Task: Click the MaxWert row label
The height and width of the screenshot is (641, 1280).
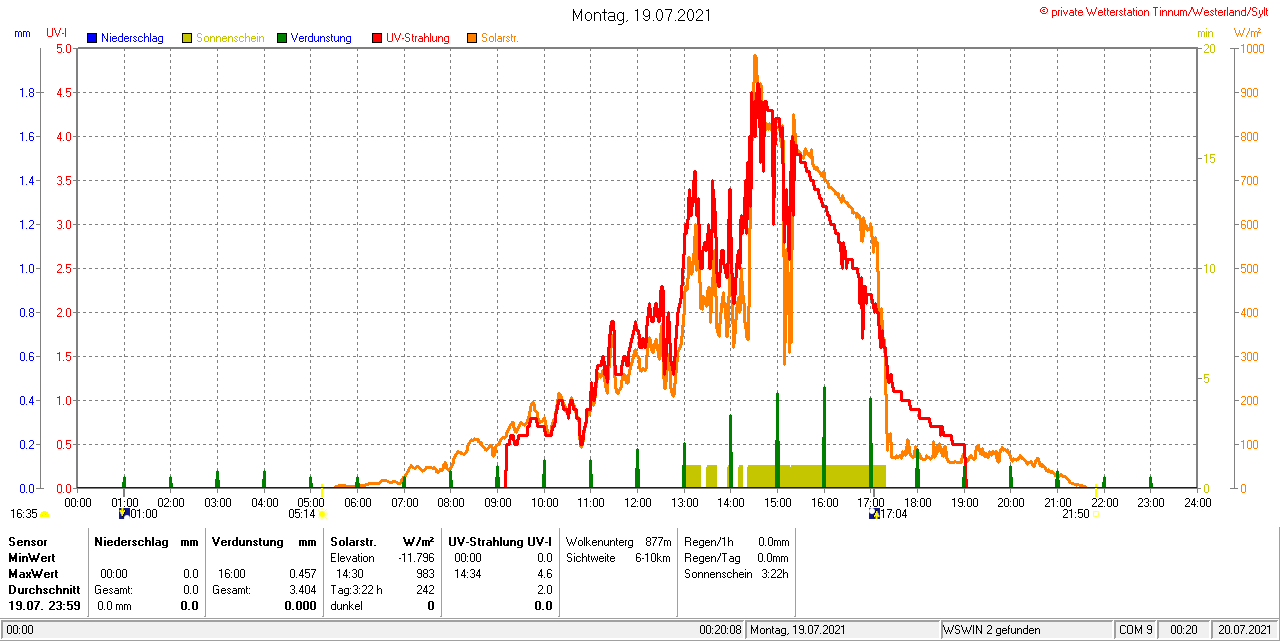Action: tap(33, 574)
